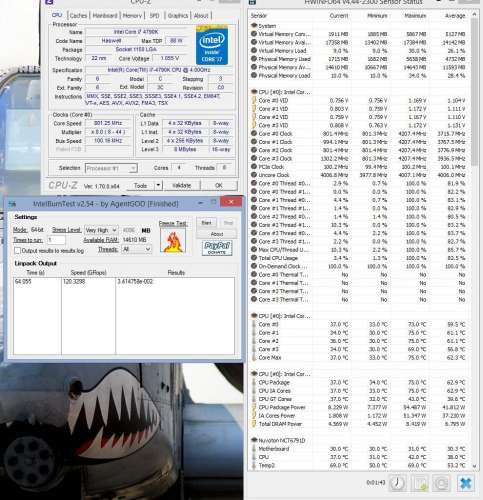Viewport: 483px width, 500px height.
Task: Click the vertical scrollbar thumb in HWiNFO
Action: [x=474, y=92]
